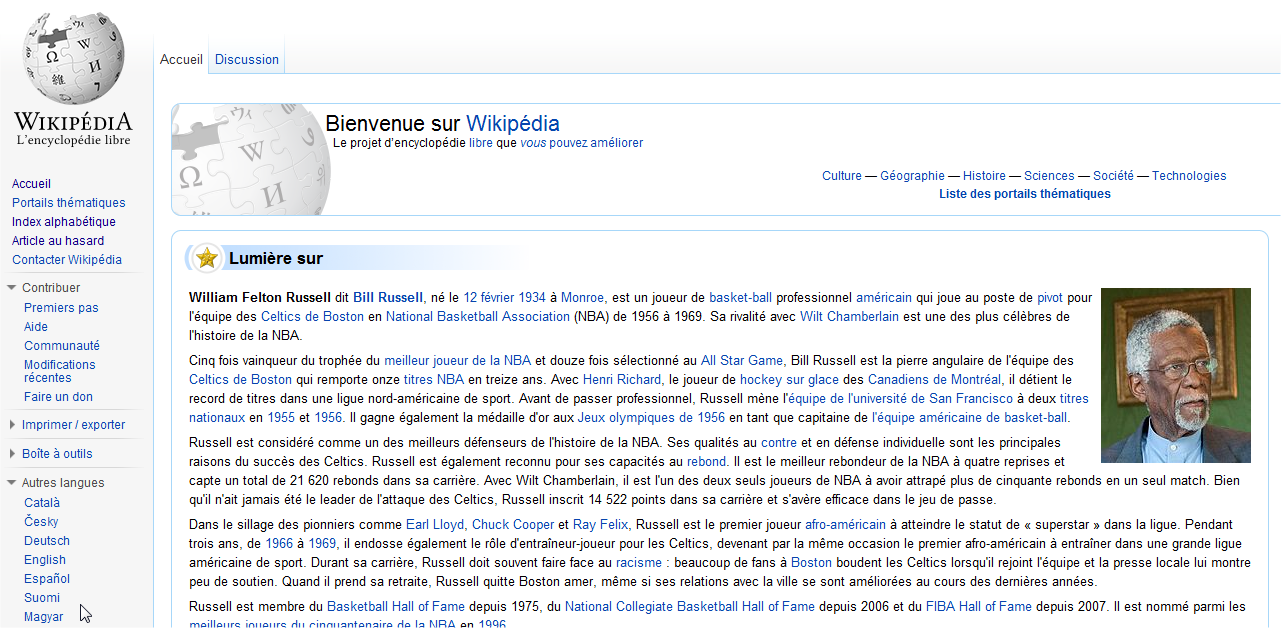The height and width of the screenshot is (628, 1281).
Task: Open the Monroe link
Action: tap(584, 298)
